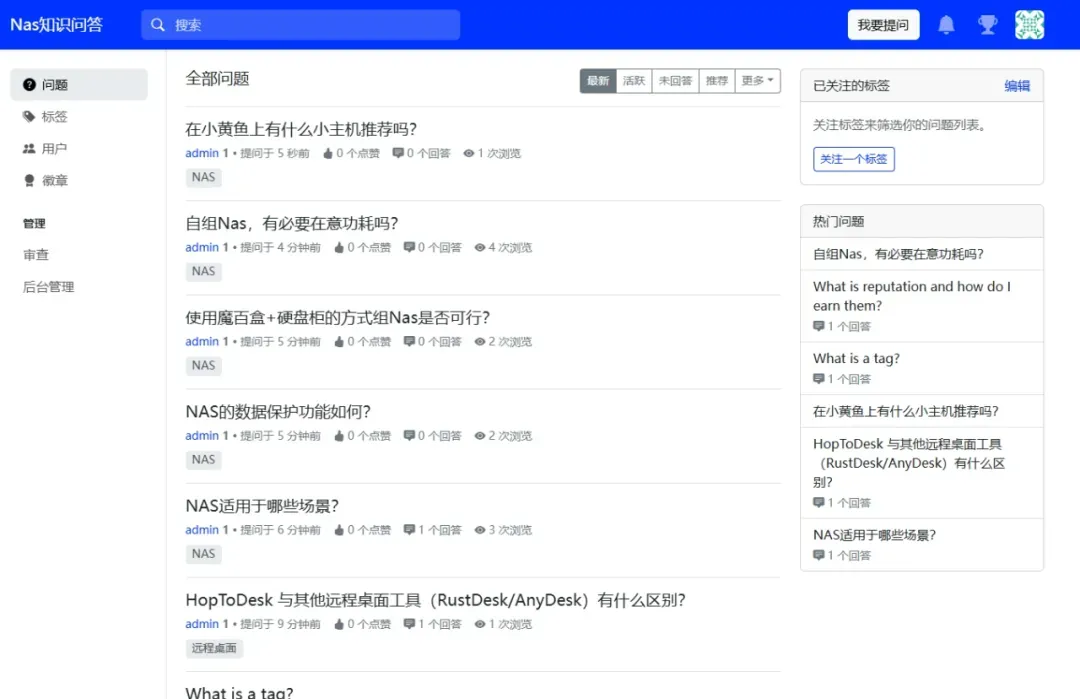1080x699 pixels.
Task: Open question 自组Nas，有必要在意功耗吗 in the main list
Action: [x=292, y=223]
